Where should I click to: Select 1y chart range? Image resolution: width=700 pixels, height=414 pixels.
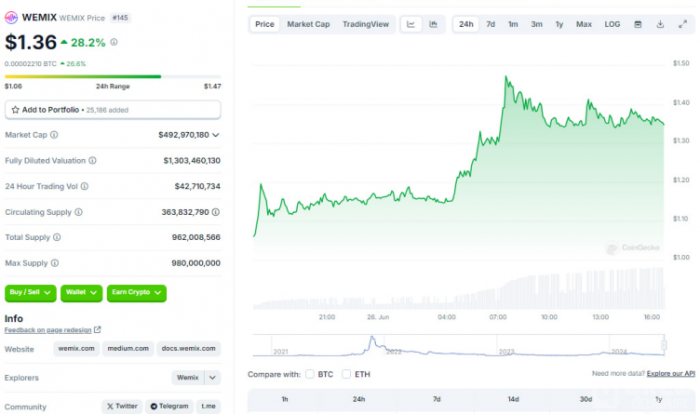(x=559, y=24)
